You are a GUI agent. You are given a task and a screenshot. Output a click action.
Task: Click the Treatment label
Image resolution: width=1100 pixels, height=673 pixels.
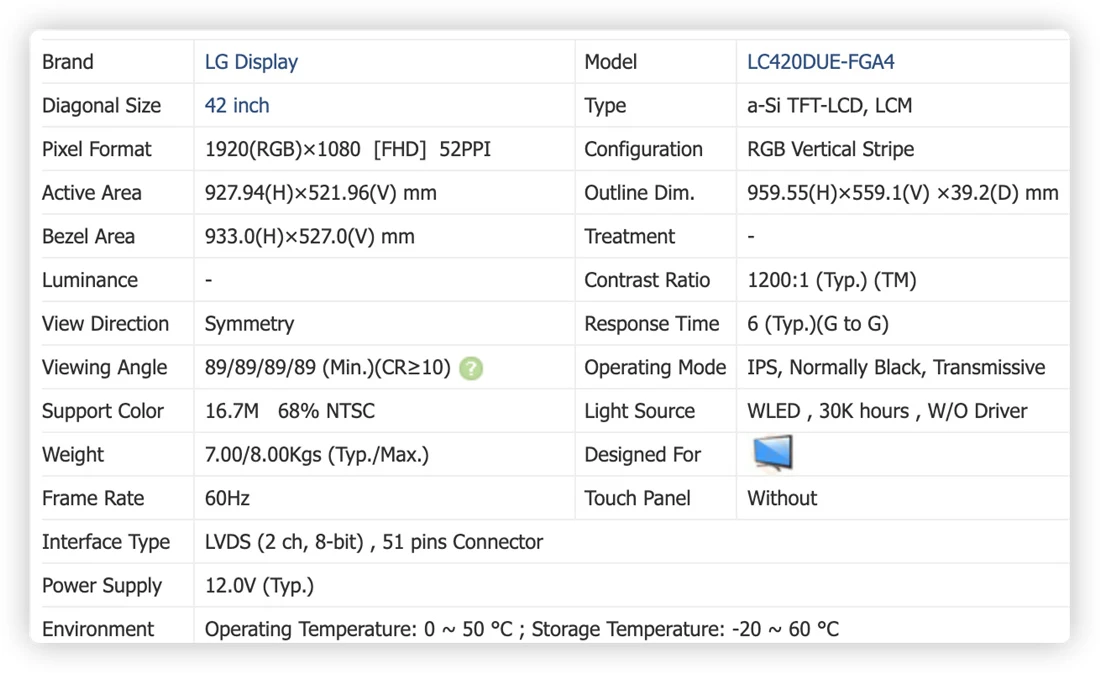coord(629,236)
